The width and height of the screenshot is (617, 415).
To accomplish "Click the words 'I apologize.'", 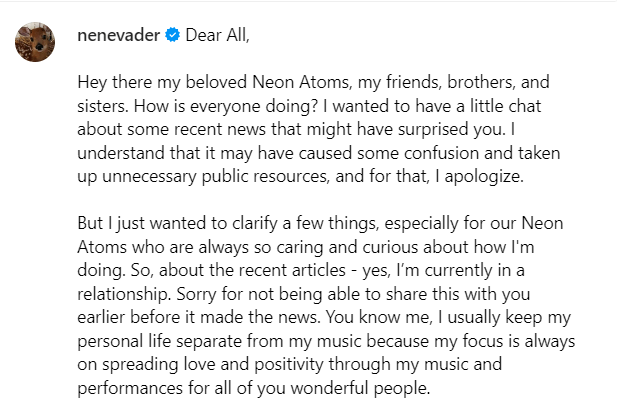I will click(479, 177).
